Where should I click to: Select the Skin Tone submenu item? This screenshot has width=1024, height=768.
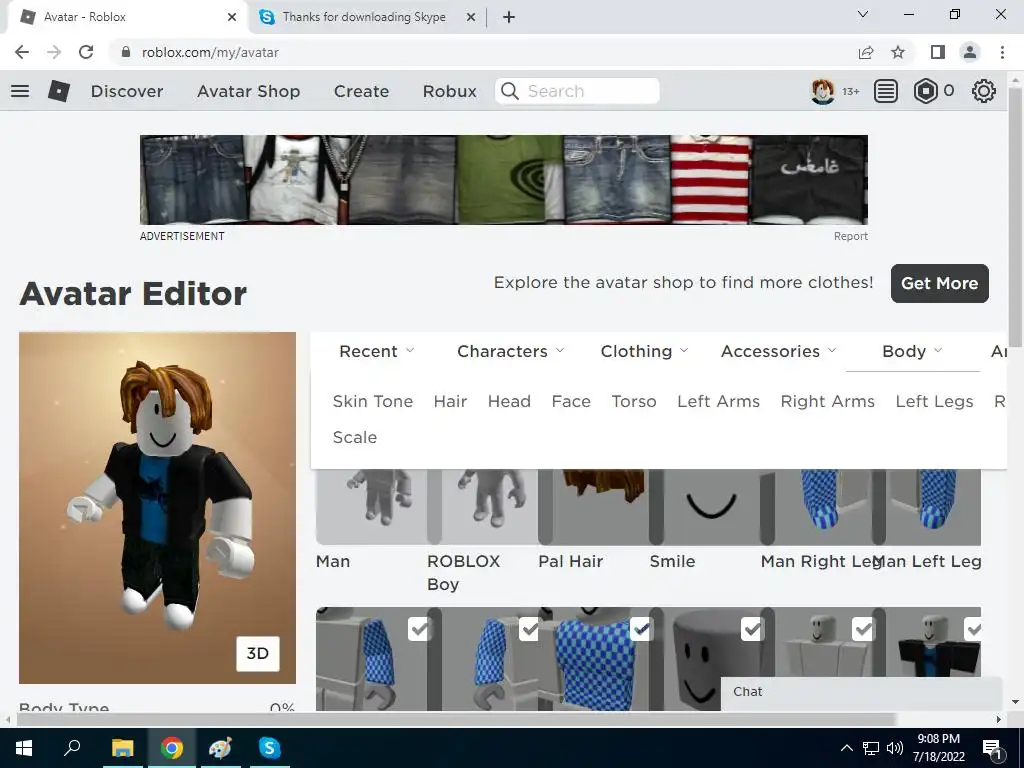[373, 401]
